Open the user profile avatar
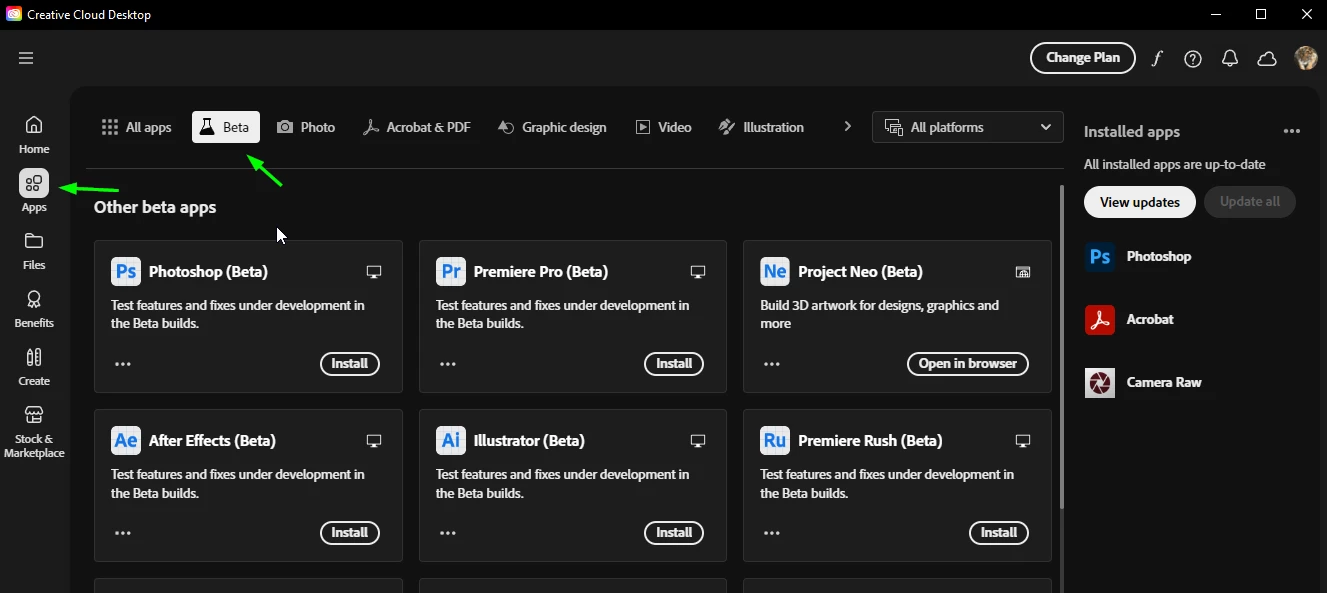Image resolution: width=1327 pixels, height=593 pixels. [x=1306, y=58]
